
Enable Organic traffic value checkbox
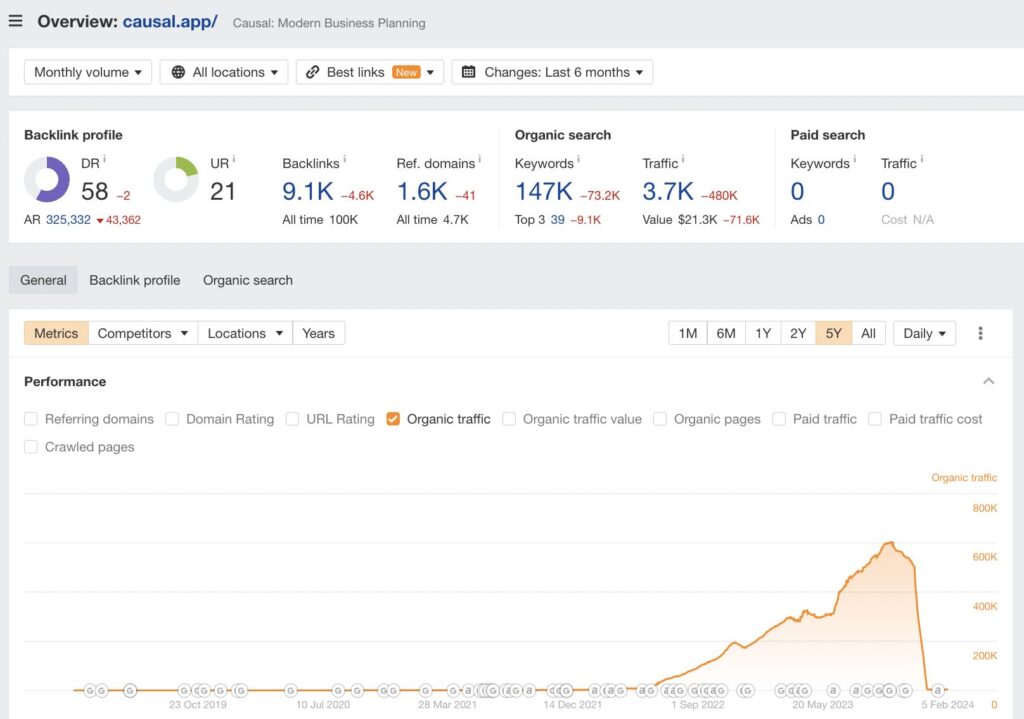coord(509,419)
